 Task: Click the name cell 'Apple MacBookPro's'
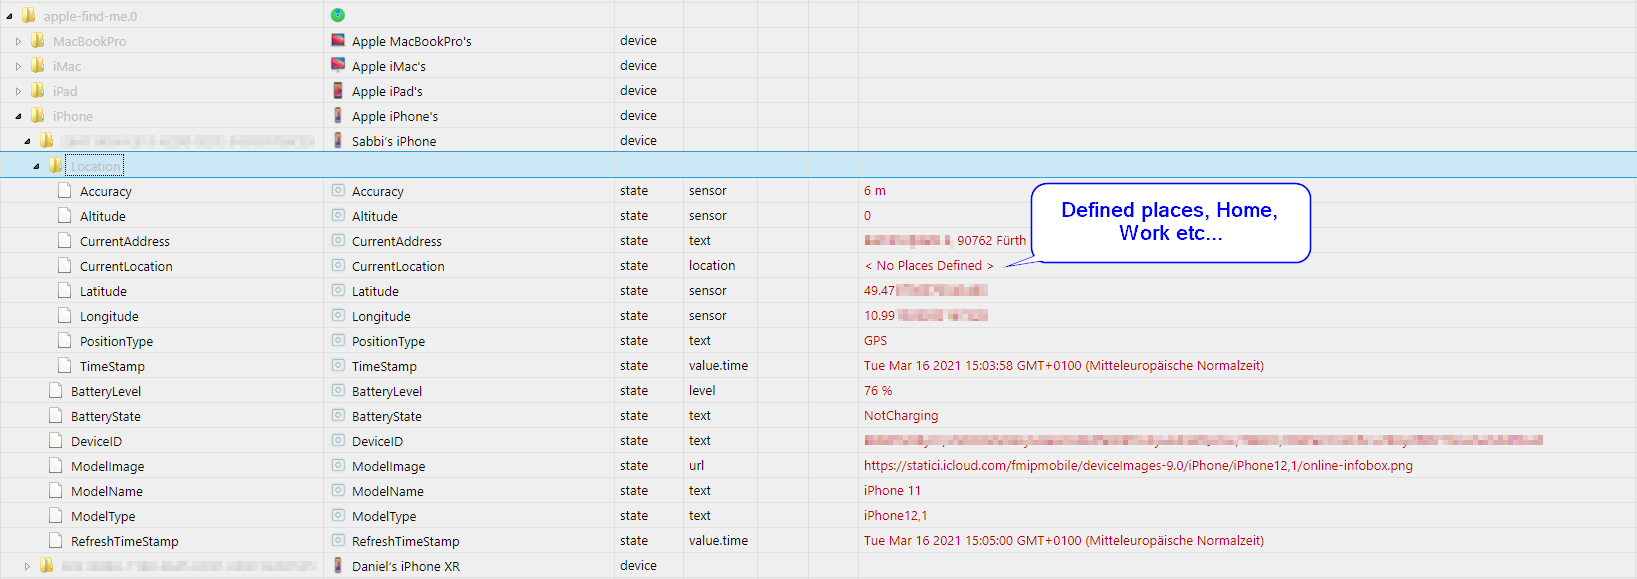coord(411,41)
